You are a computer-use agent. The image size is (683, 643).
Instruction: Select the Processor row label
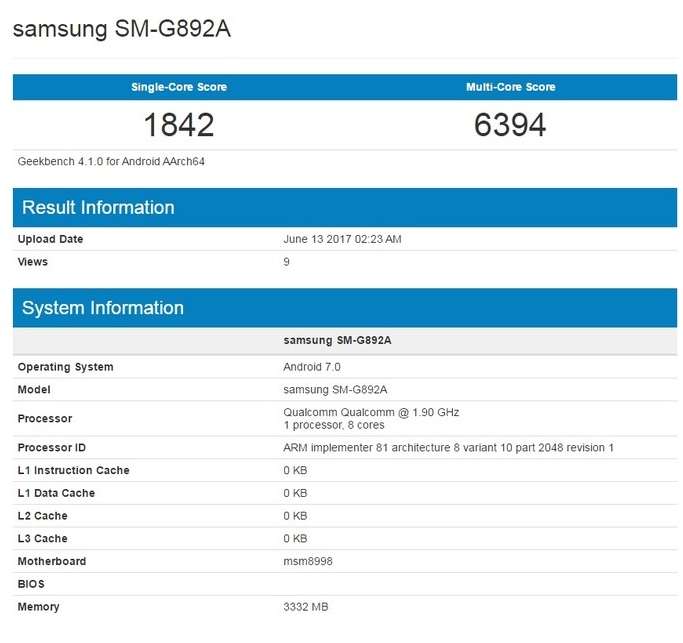(45, 419)
